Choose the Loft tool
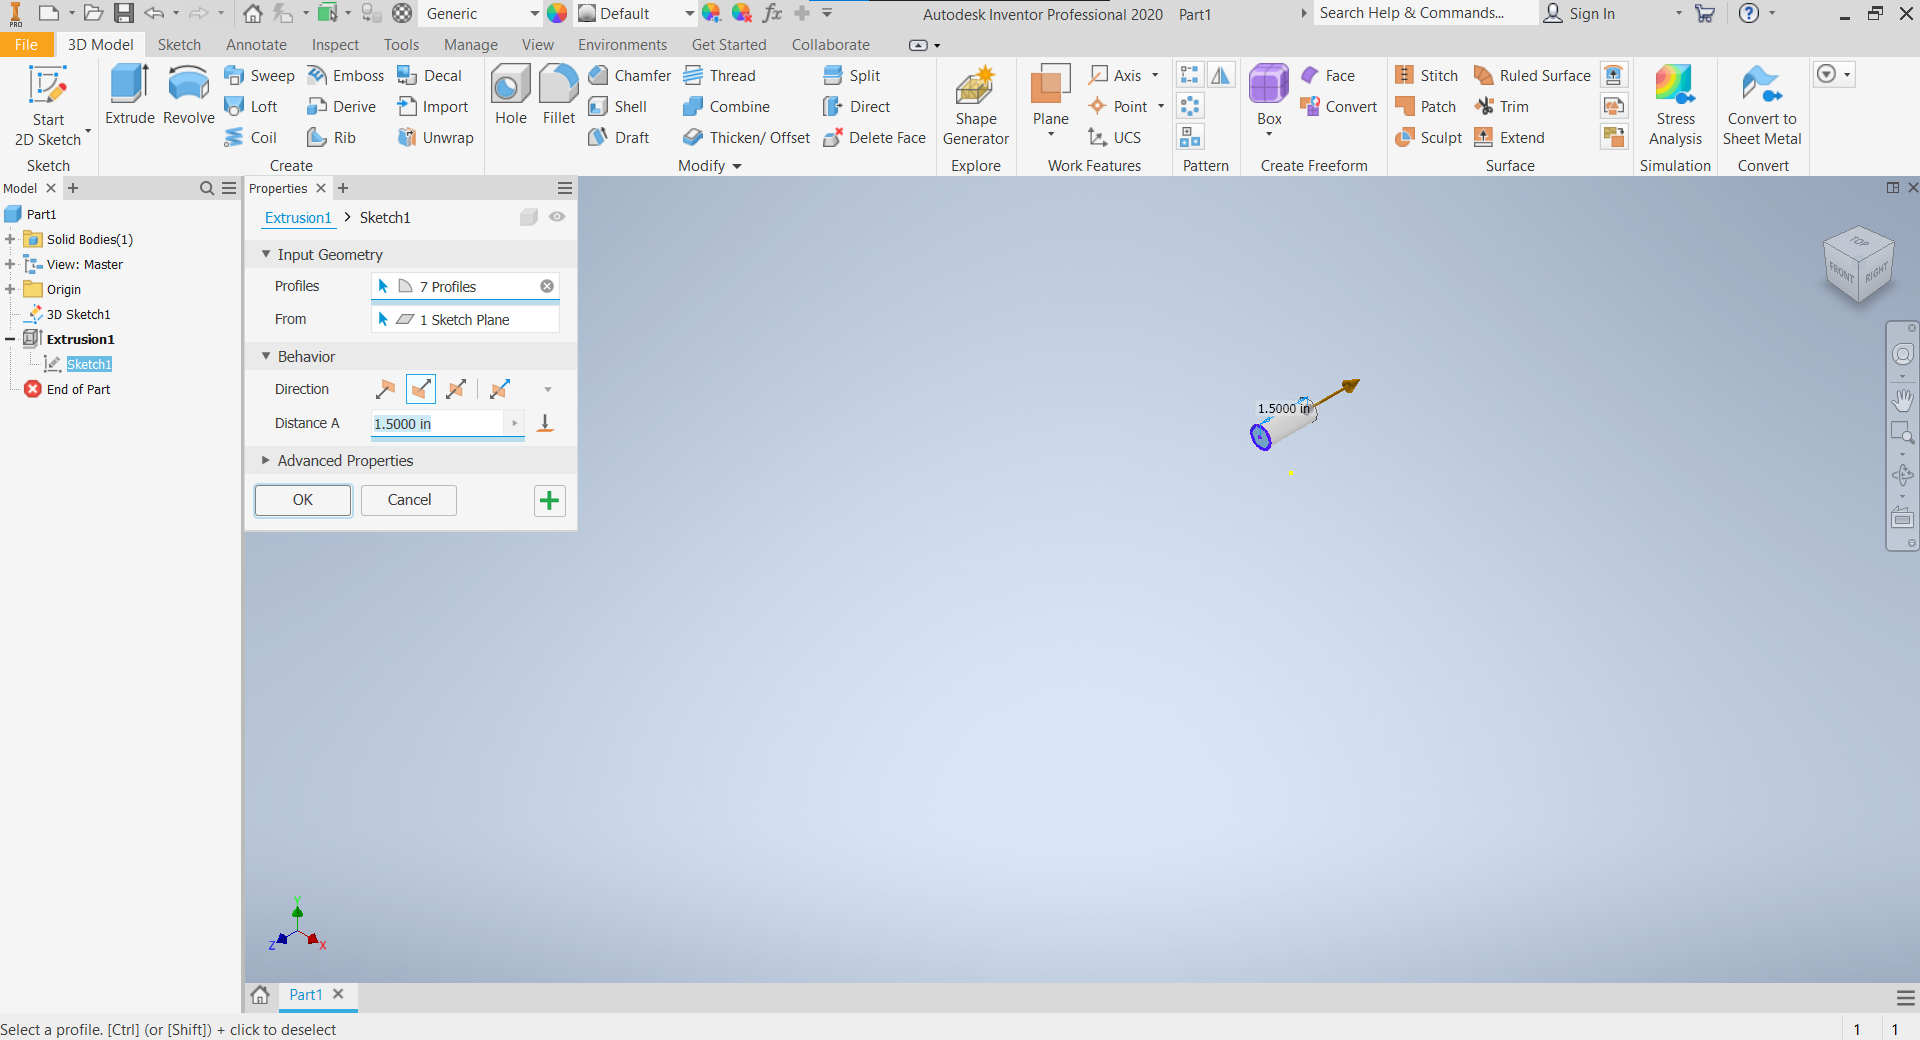The width and height of the screenshot is (1920, 1040). pos(251,107)
